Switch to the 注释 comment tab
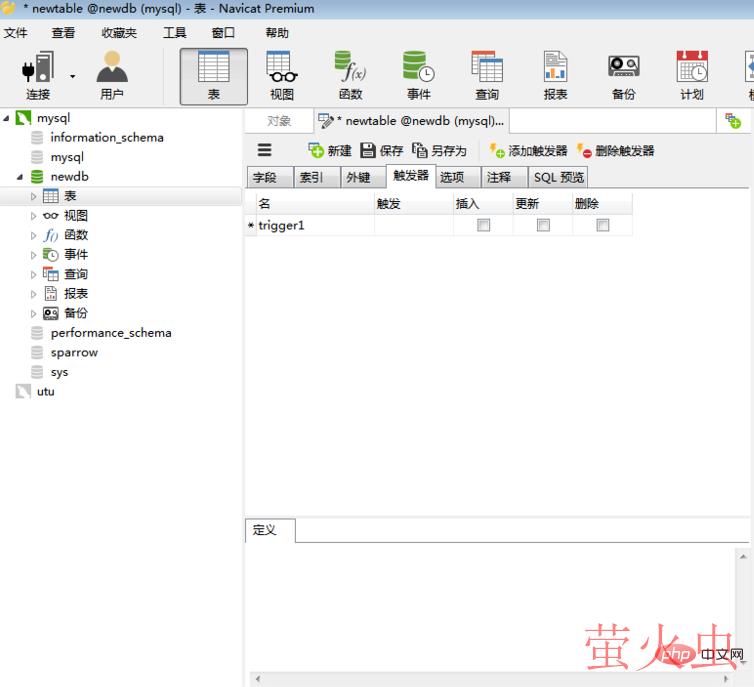754x687 pixels. coord(504,177)
